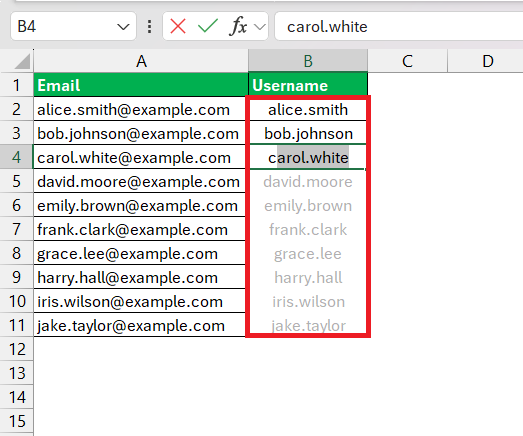The image size is (523, 436).
Task: Select the cell containing alice.smith@example.com
Action: [139, 109]
